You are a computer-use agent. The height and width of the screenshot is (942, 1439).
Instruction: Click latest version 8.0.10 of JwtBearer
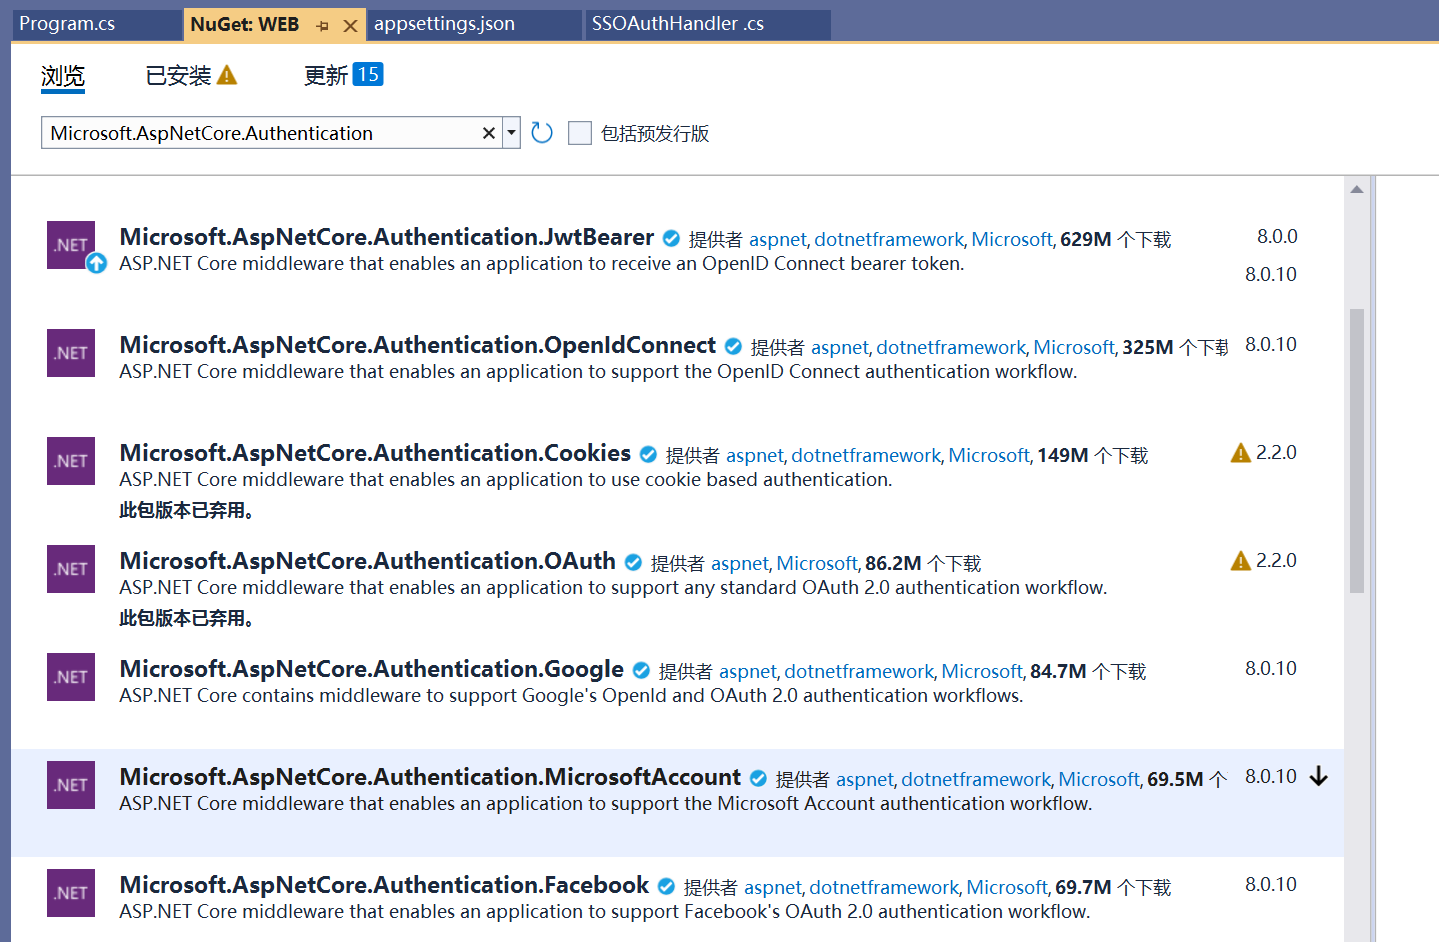(1270, 274)
